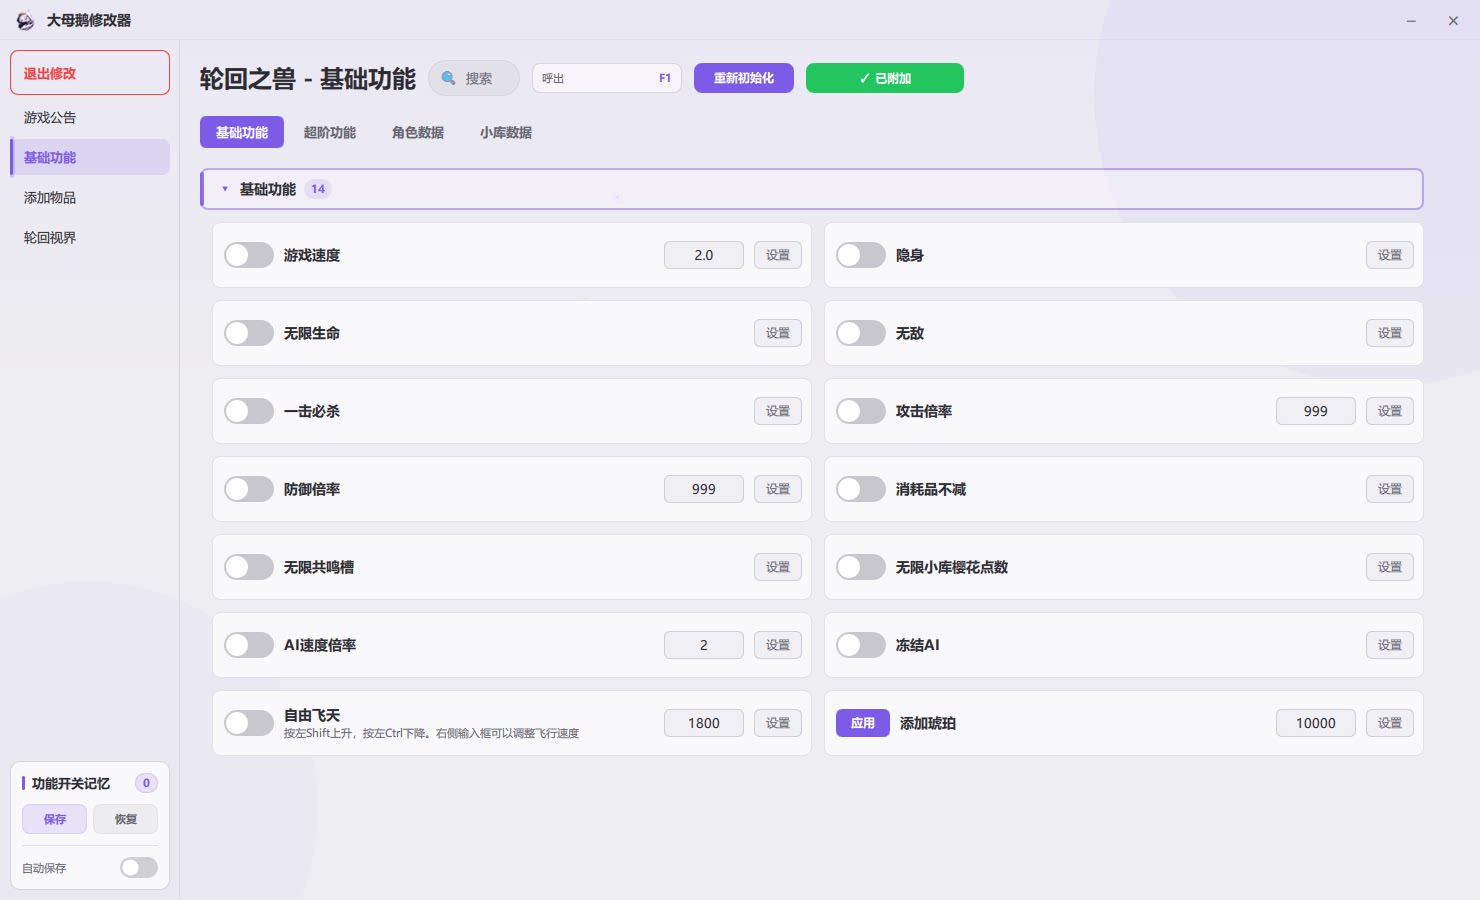Viewport: 1480px width, 900px height.
Task: Open 设置 for 攻击倍率
Action: click(x=1390, y=411)
